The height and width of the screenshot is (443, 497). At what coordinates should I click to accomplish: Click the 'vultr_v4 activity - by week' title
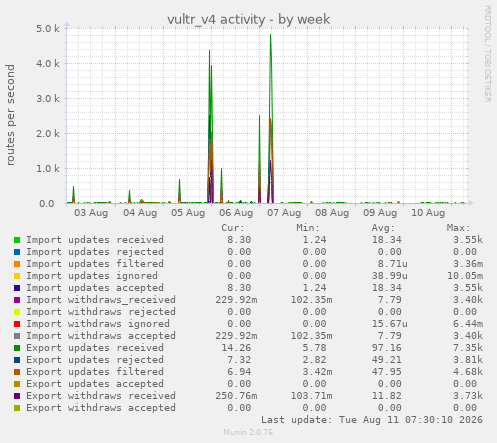[x=249, y=19]
